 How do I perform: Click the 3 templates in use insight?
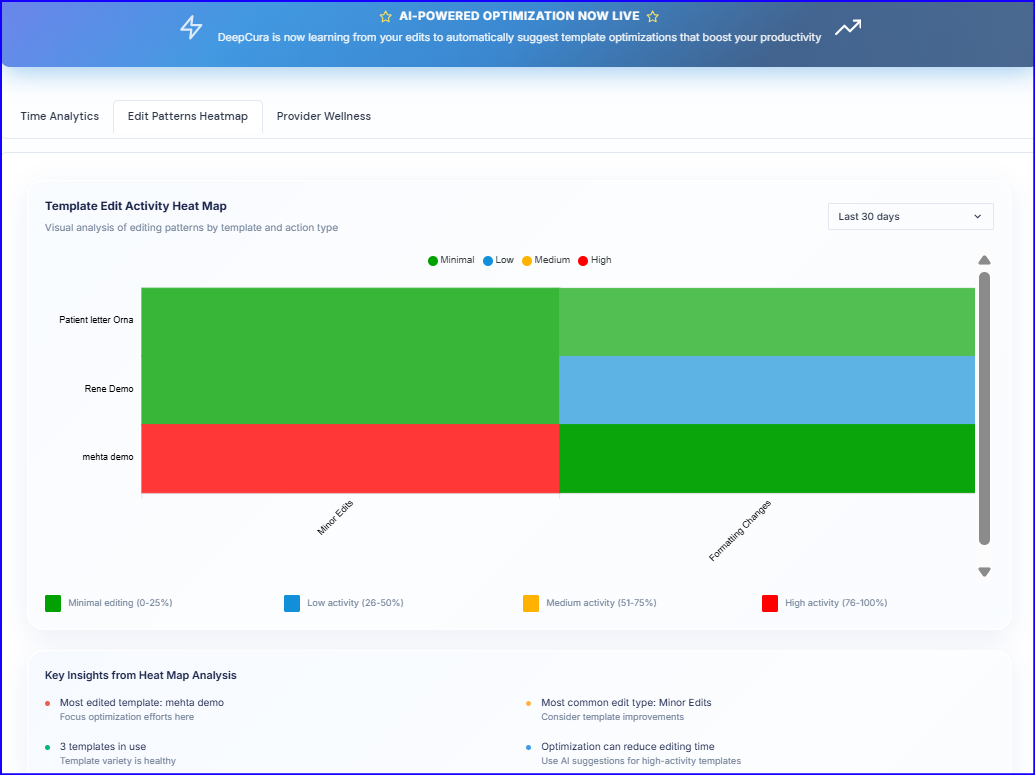point(103,747)
